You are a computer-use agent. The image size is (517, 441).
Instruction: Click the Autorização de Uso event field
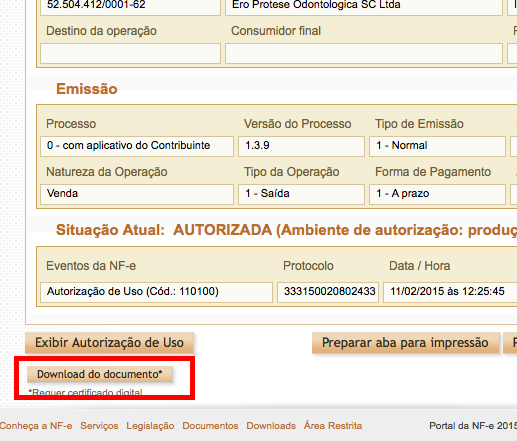156,292
